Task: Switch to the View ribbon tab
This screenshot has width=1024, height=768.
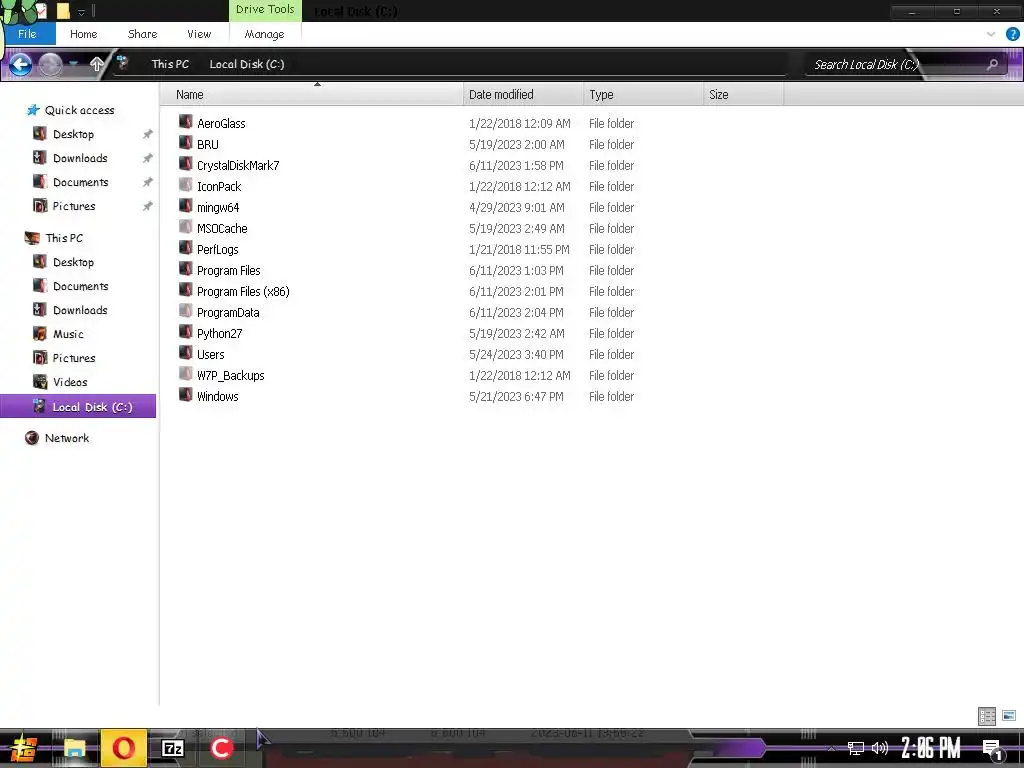Action: [199, 34]
